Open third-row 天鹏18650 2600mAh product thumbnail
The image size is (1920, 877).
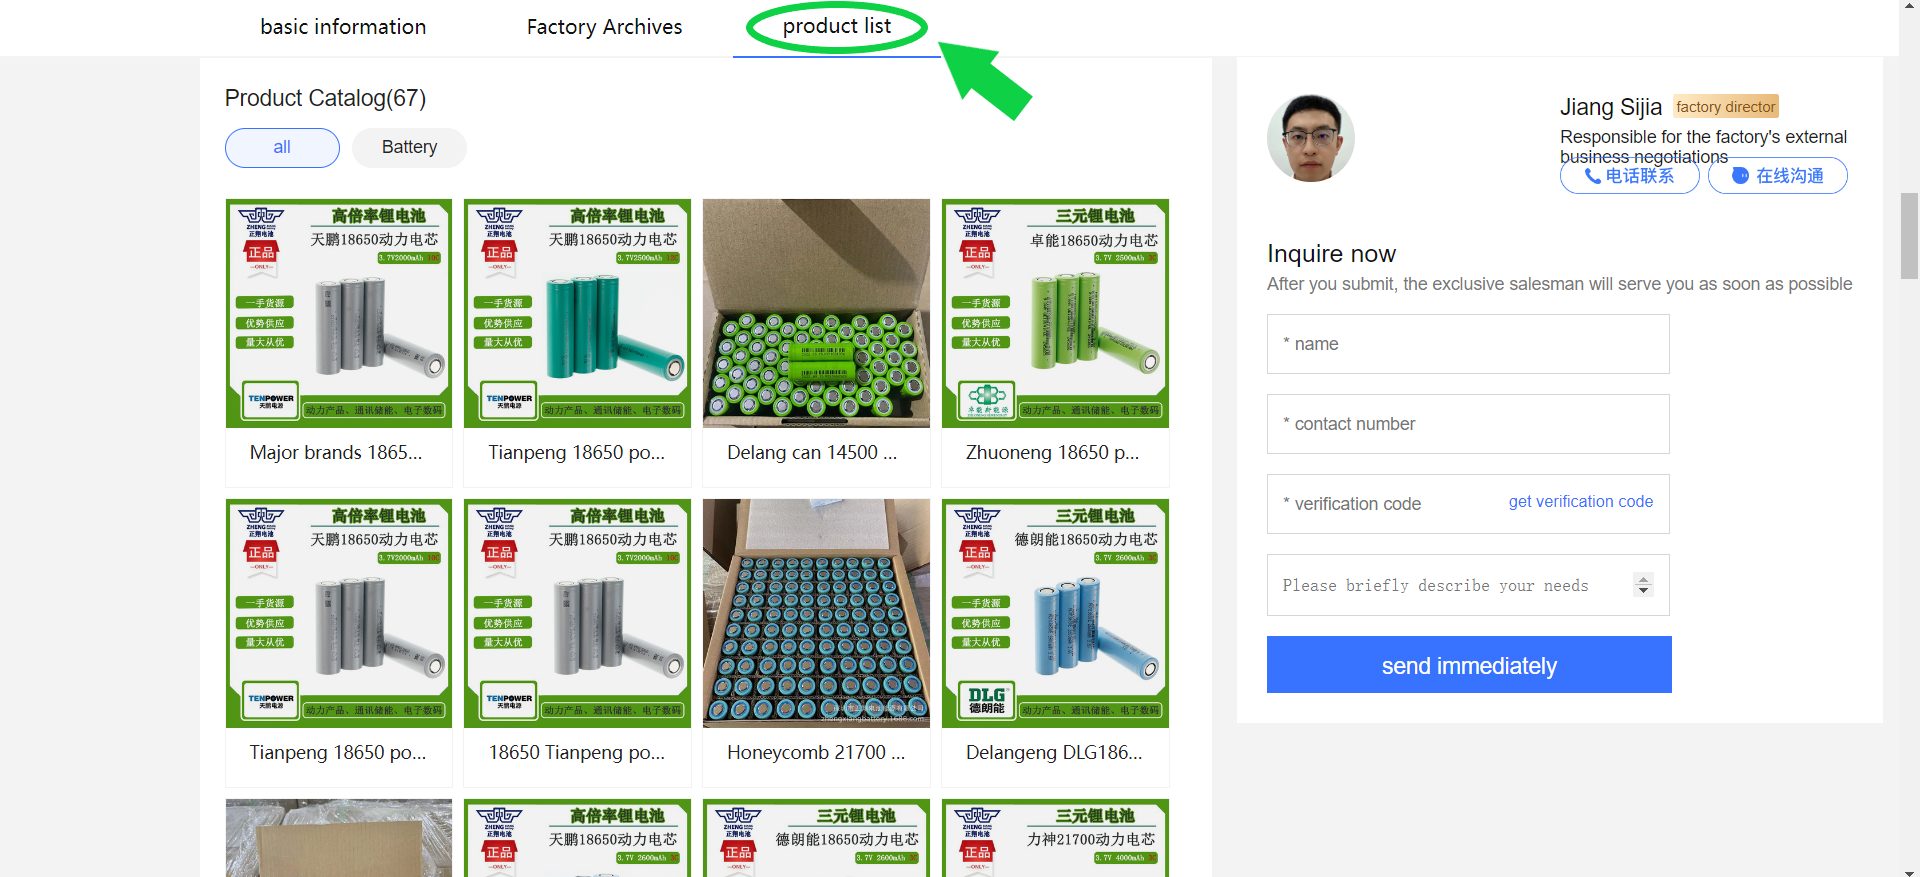click(577, 838)
